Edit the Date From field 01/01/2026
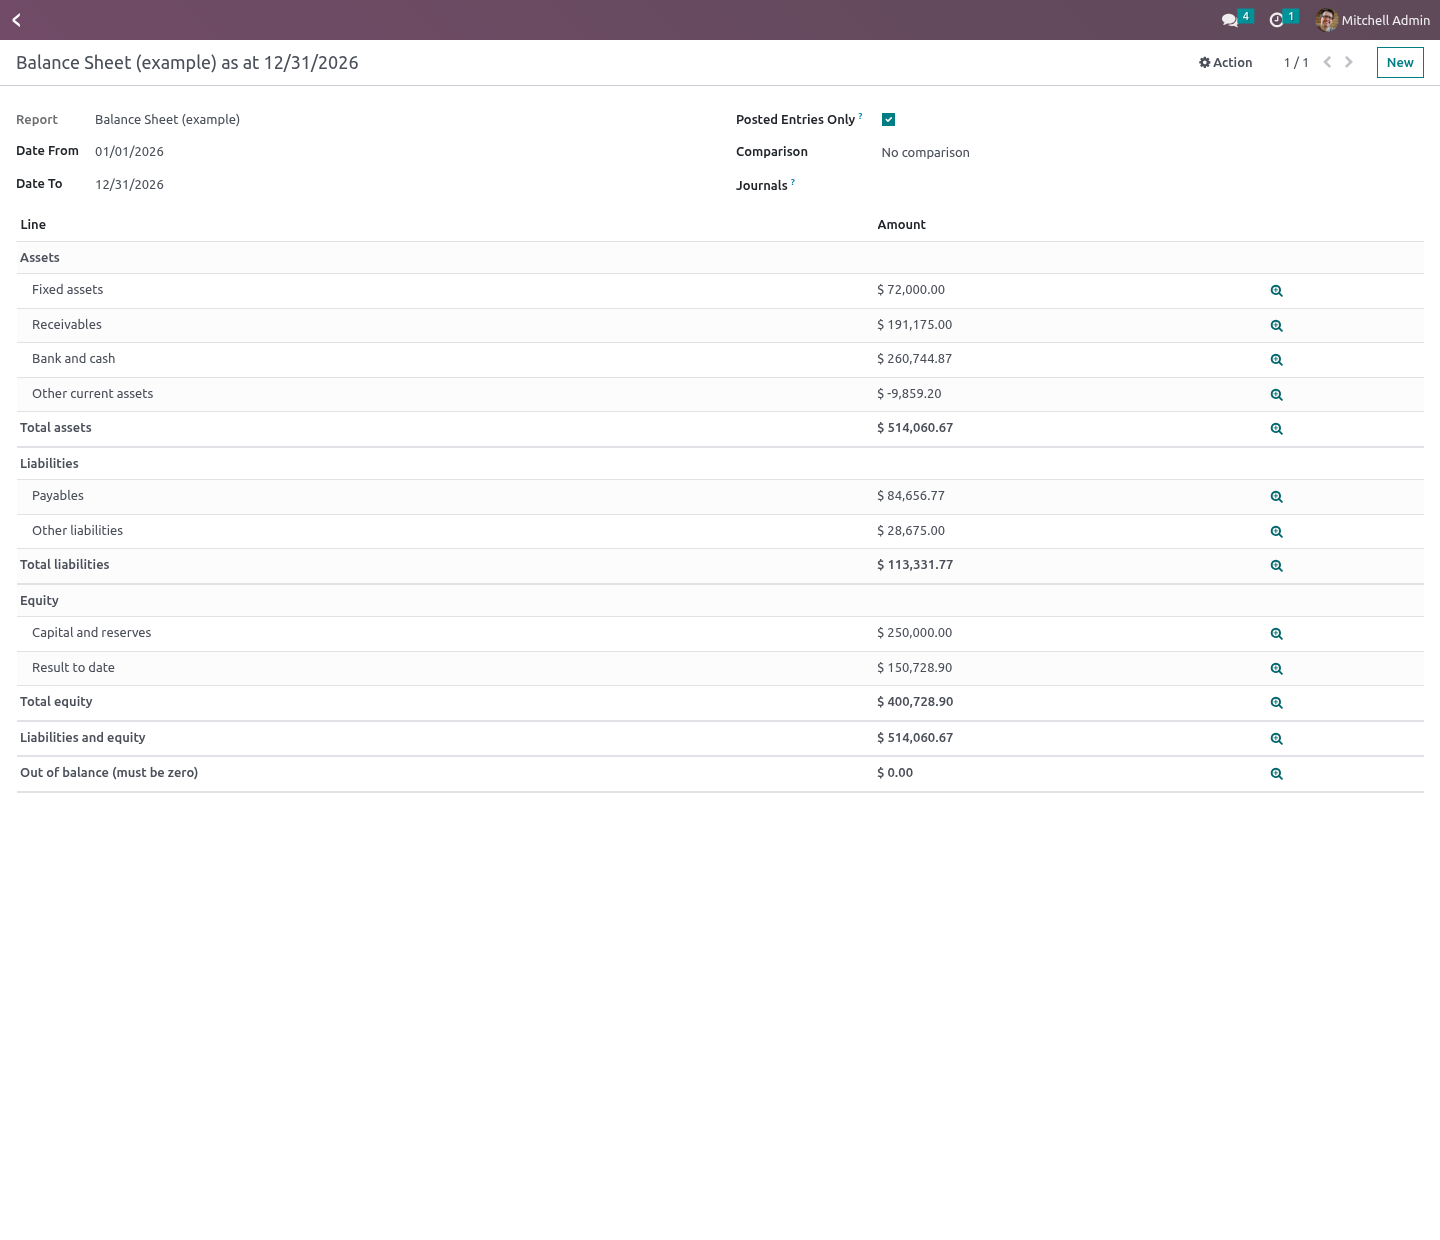Screen dimensions: 1440x1240 coord(129,152)
